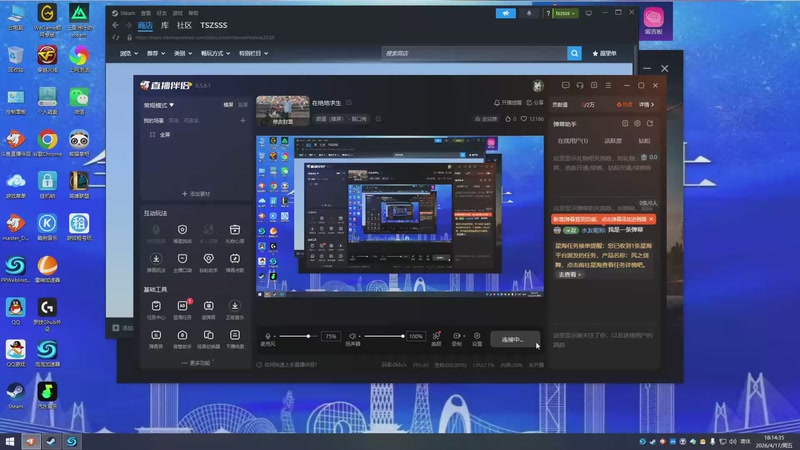Open the TSZSSS profile tab in Steam

click(214, 25)
